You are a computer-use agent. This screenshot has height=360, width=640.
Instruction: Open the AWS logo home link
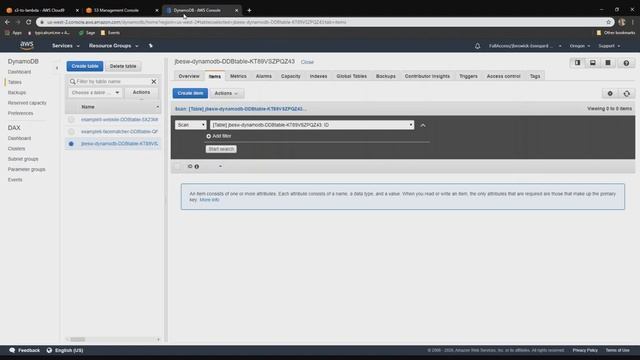coord(27,45)
